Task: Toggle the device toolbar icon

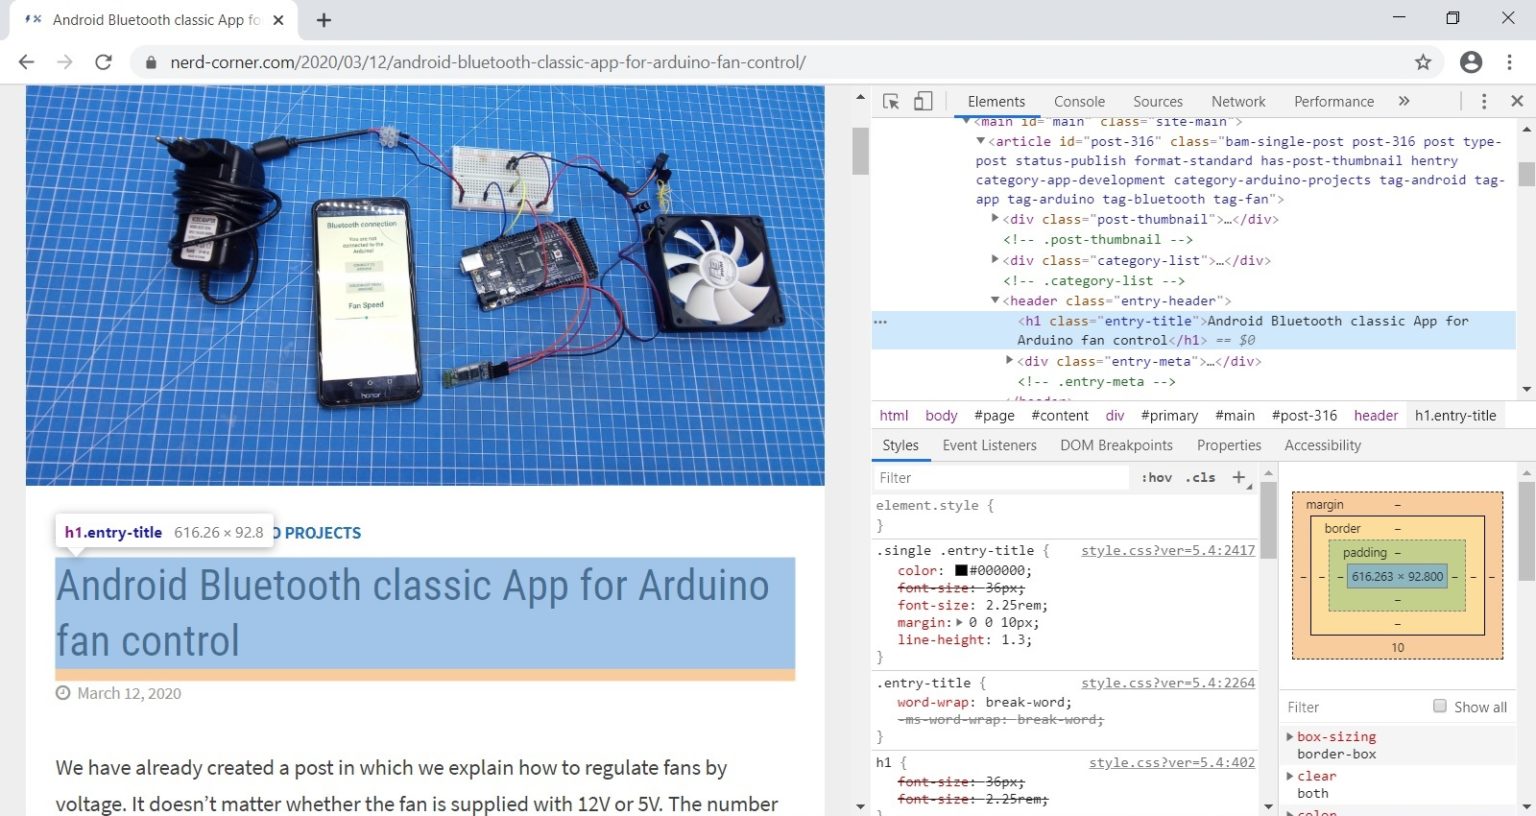Action: pyautogui.click(x=922, y=101)
